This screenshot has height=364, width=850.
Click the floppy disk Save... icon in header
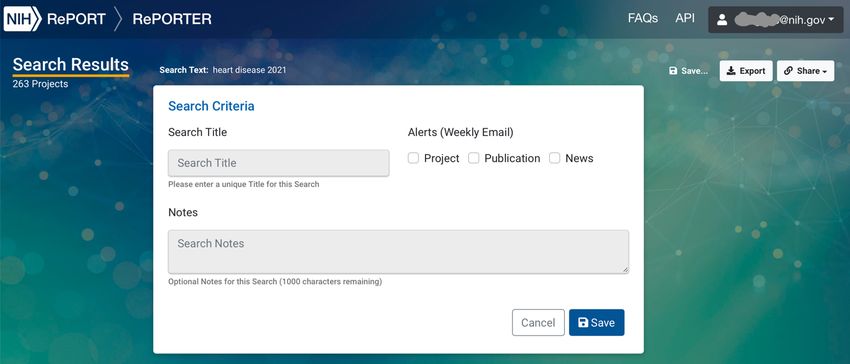[673, 71]
